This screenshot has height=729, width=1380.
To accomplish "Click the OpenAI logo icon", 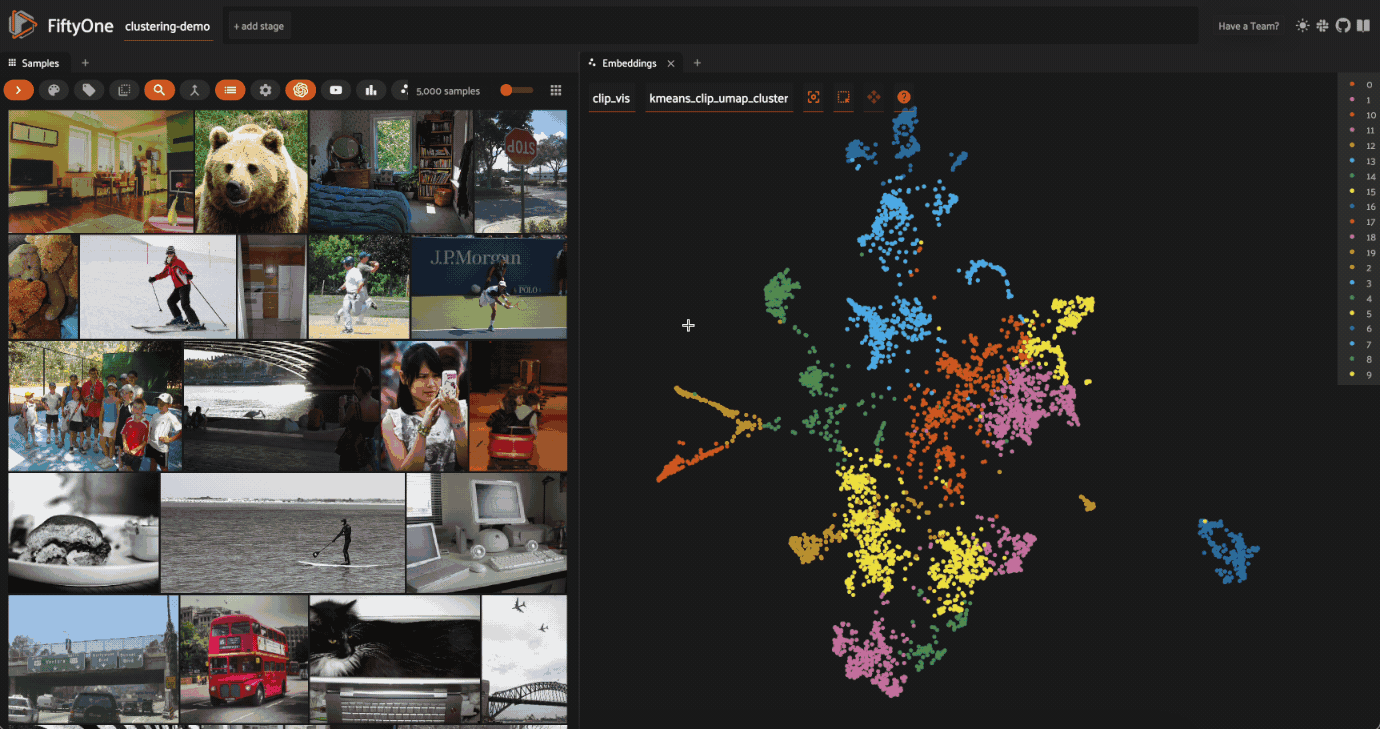I will click(300, 90).
